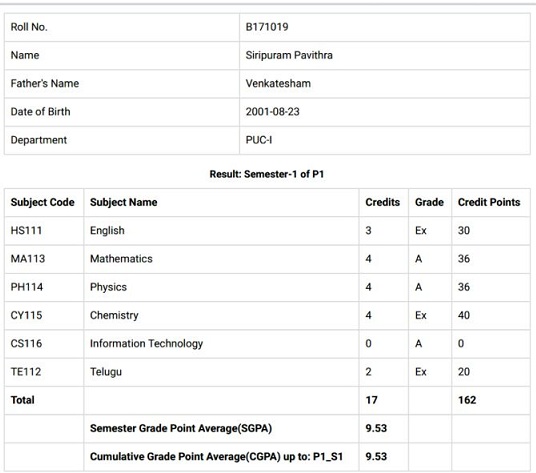The height and width of the screenshot is (473, 536).
Task: Select the Semester Grade Point Average label
Action: (x=181, y=428)
